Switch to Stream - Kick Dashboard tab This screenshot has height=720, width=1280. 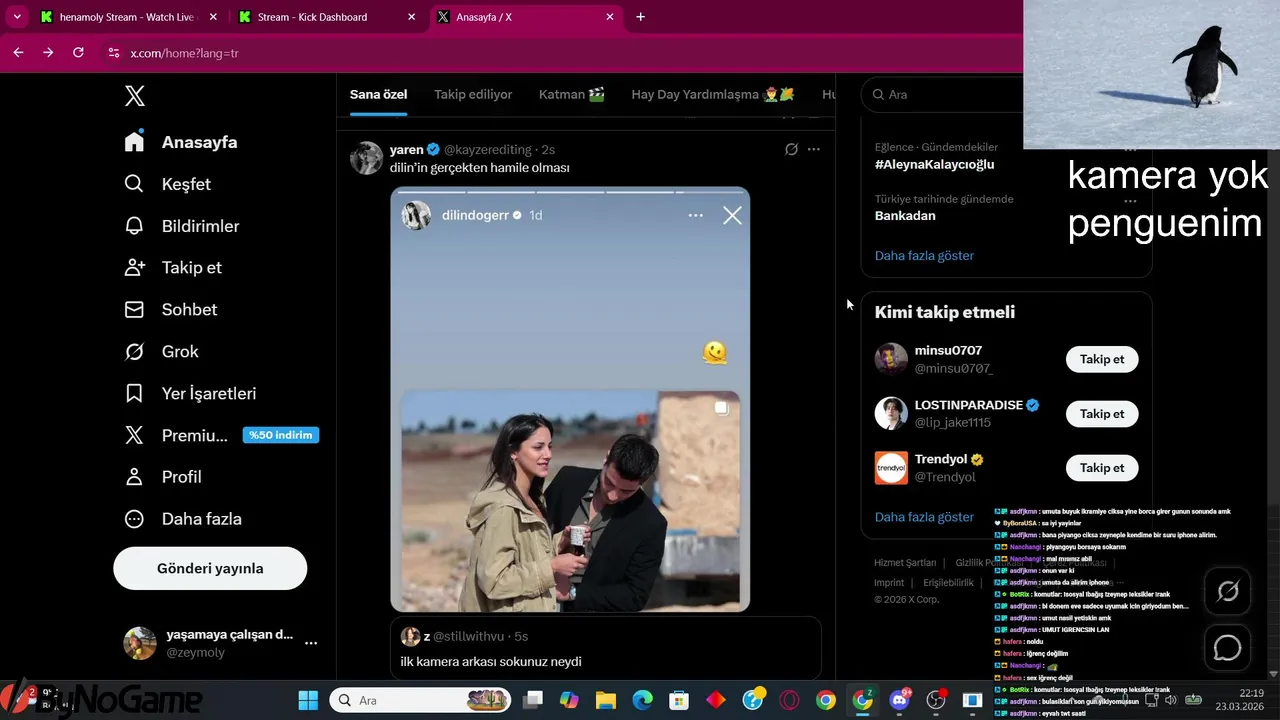coord(326,17)
